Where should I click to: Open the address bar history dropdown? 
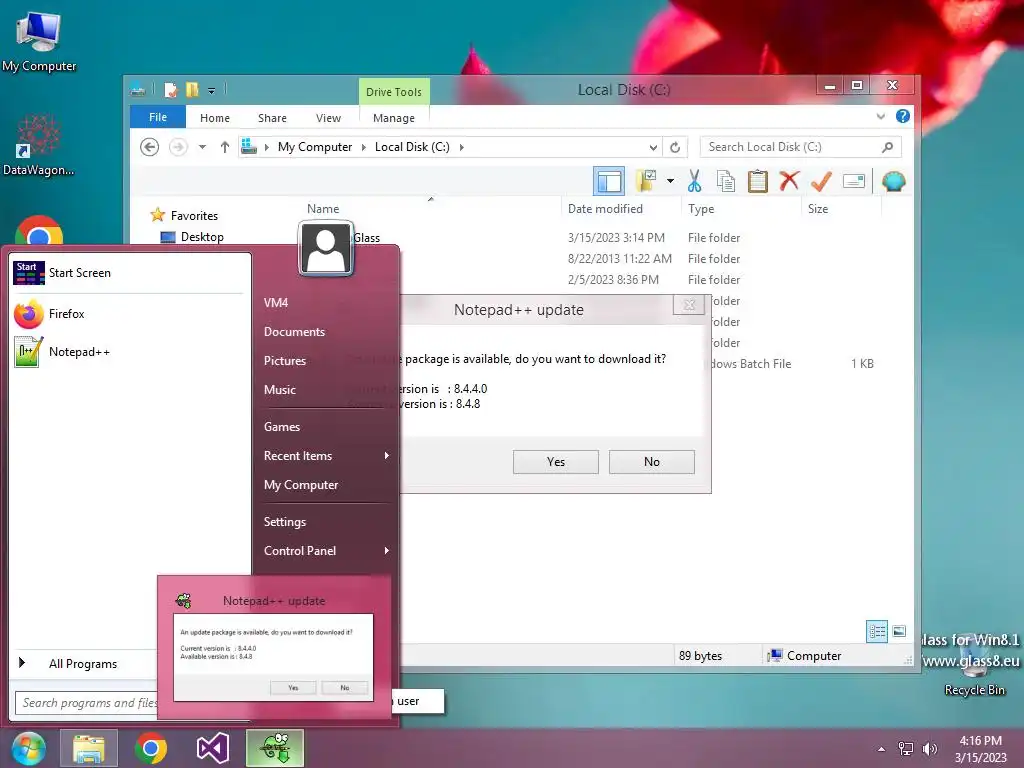(653, 148)
